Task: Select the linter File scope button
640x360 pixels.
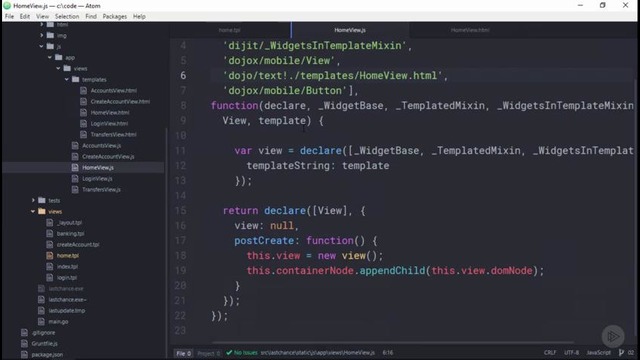Action: 183,353
